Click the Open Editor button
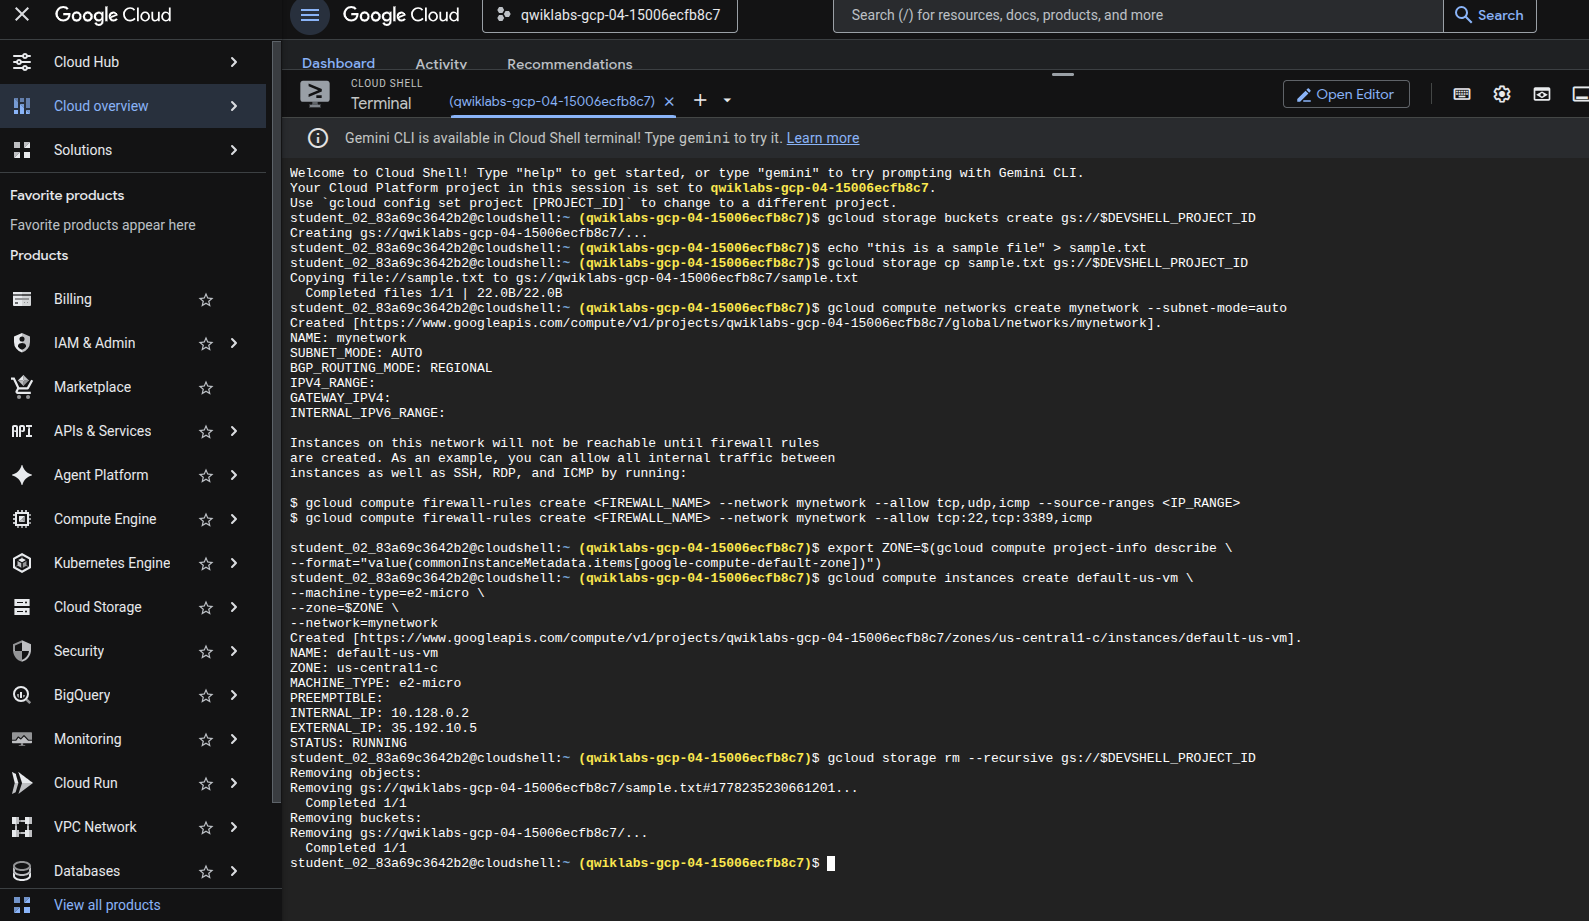Image resolution: width=1589 pixels, height=921 pixels. click(1346, 94)
